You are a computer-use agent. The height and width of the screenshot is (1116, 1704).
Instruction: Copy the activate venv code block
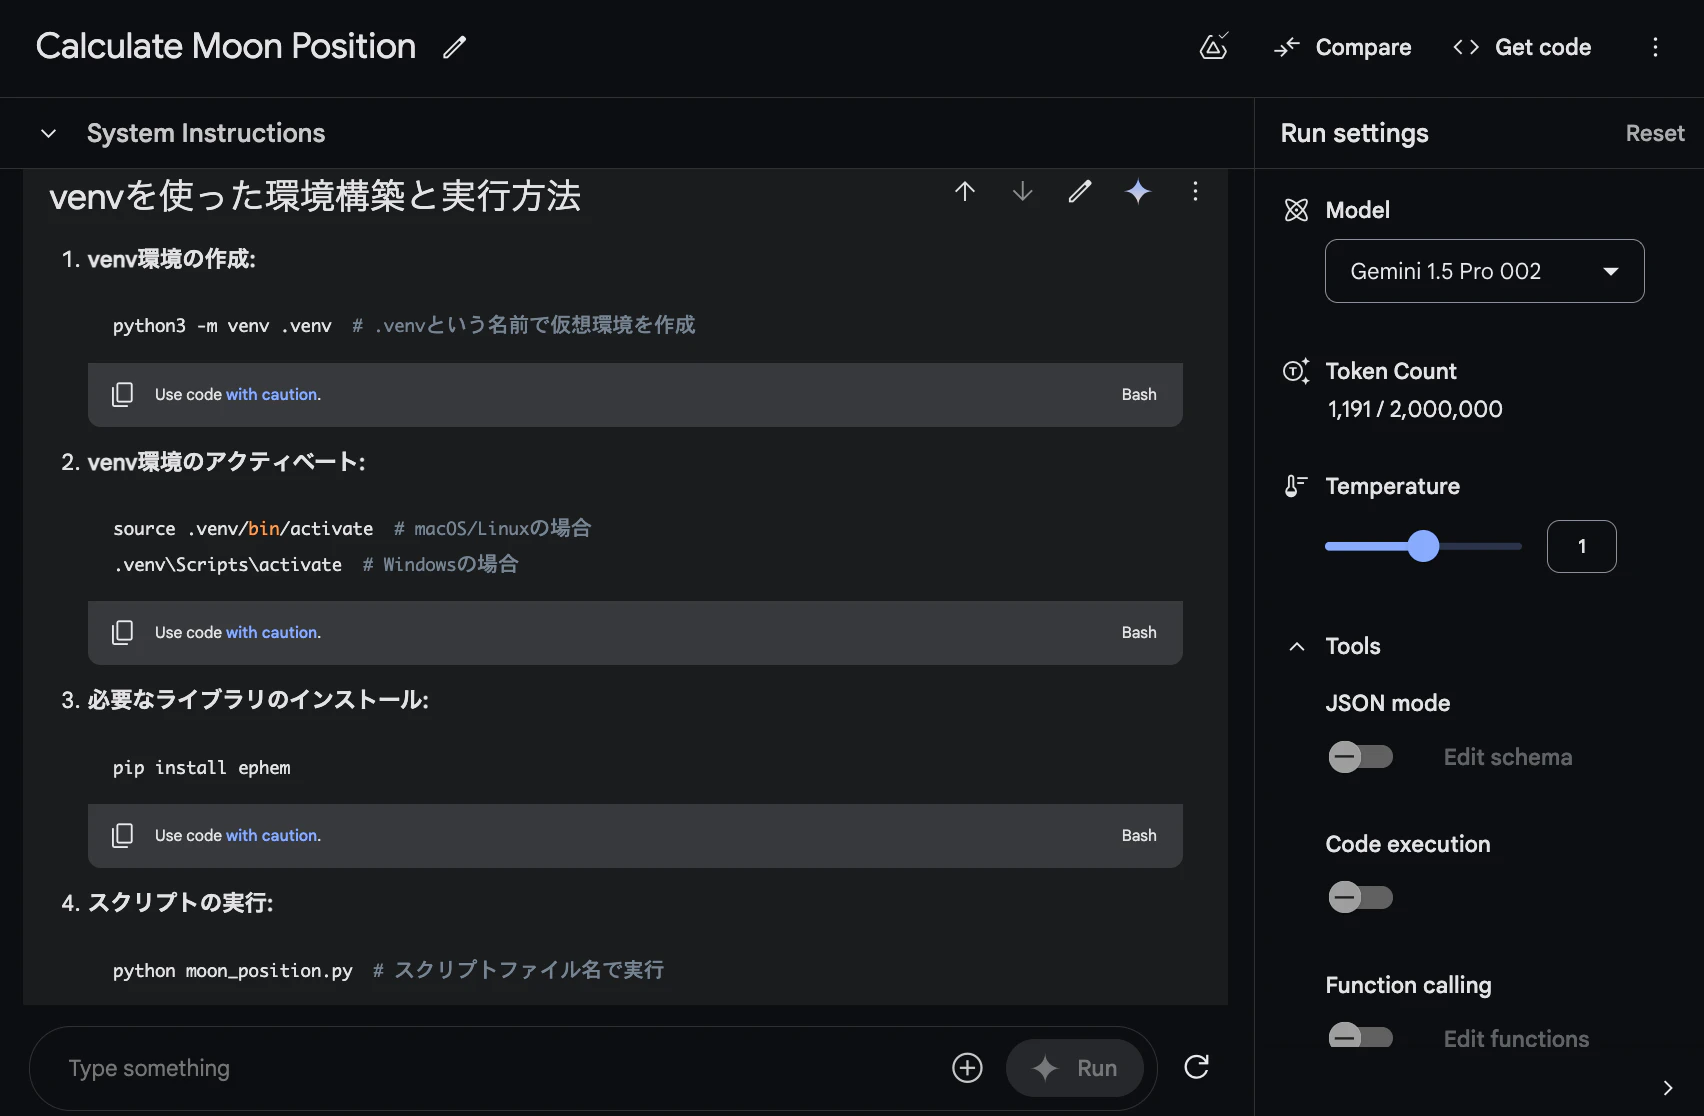[x=122, y=632]
